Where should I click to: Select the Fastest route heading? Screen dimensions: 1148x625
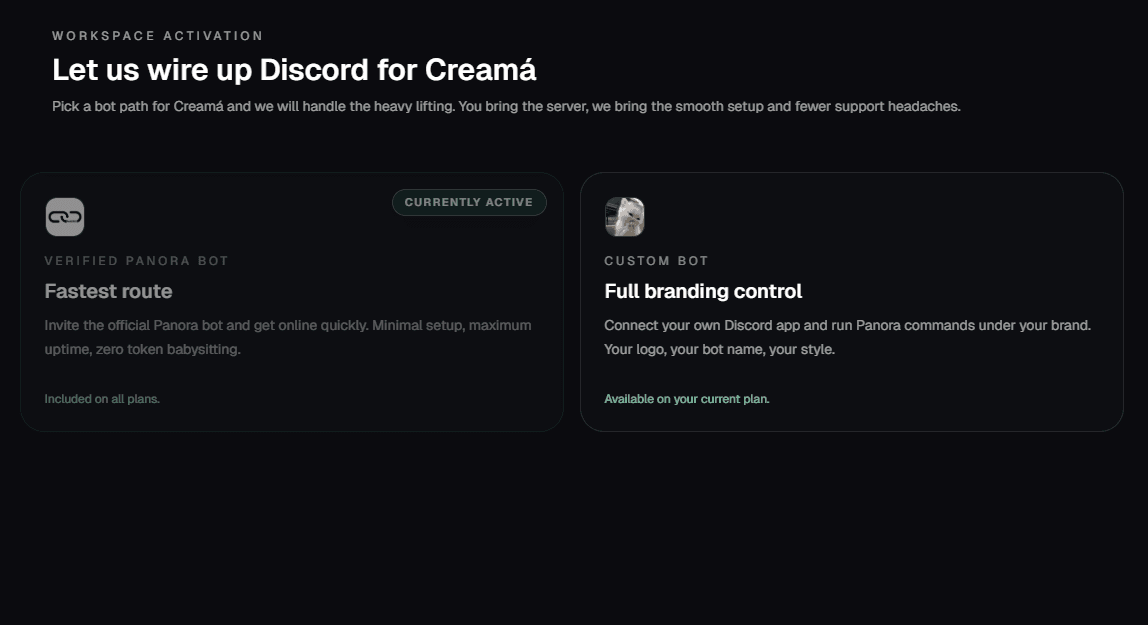coord(108,291)
